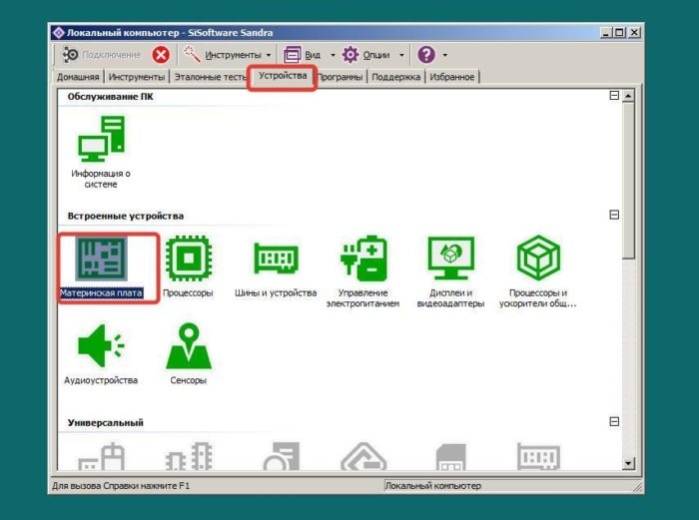Screen dimensions: 699x520
Task: Click the Обслуживание ПК section heading
Action: (x=110, y=96)
